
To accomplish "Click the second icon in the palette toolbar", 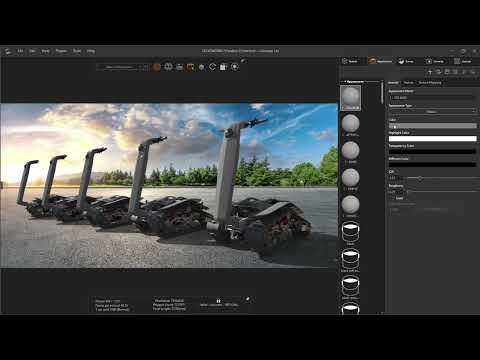I will pos(439,72).
